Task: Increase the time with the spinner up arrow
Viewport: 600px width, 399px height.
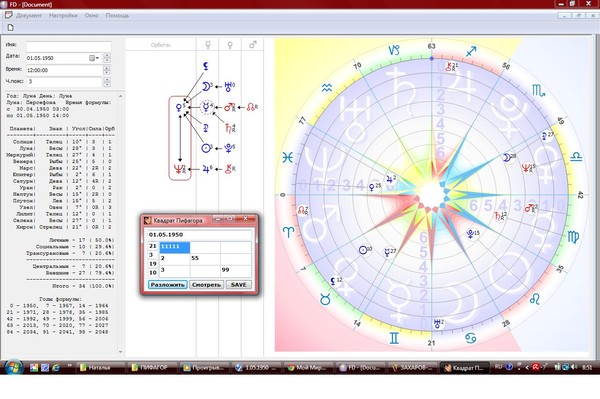Action: [107, 68]
